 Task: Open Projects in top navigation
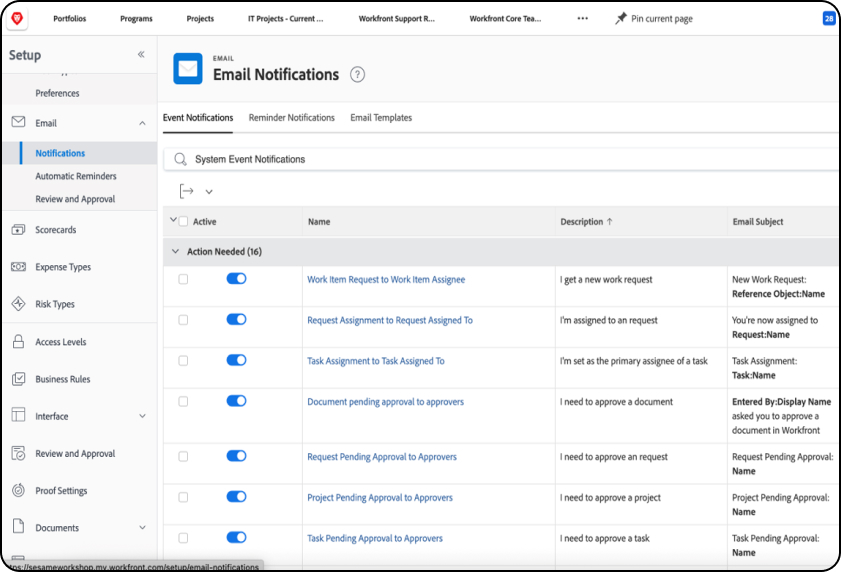[x=200, y=18]
